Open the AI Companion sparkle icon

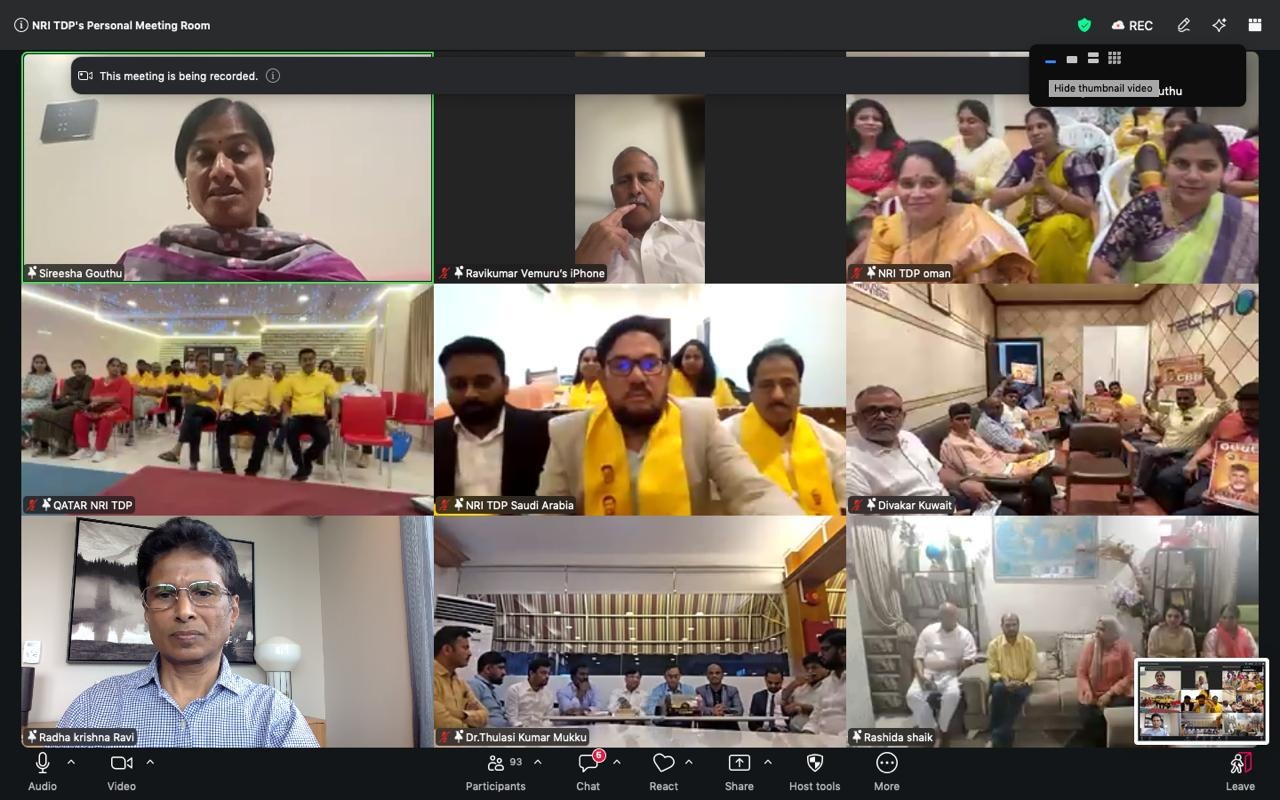coord(1219,25)
